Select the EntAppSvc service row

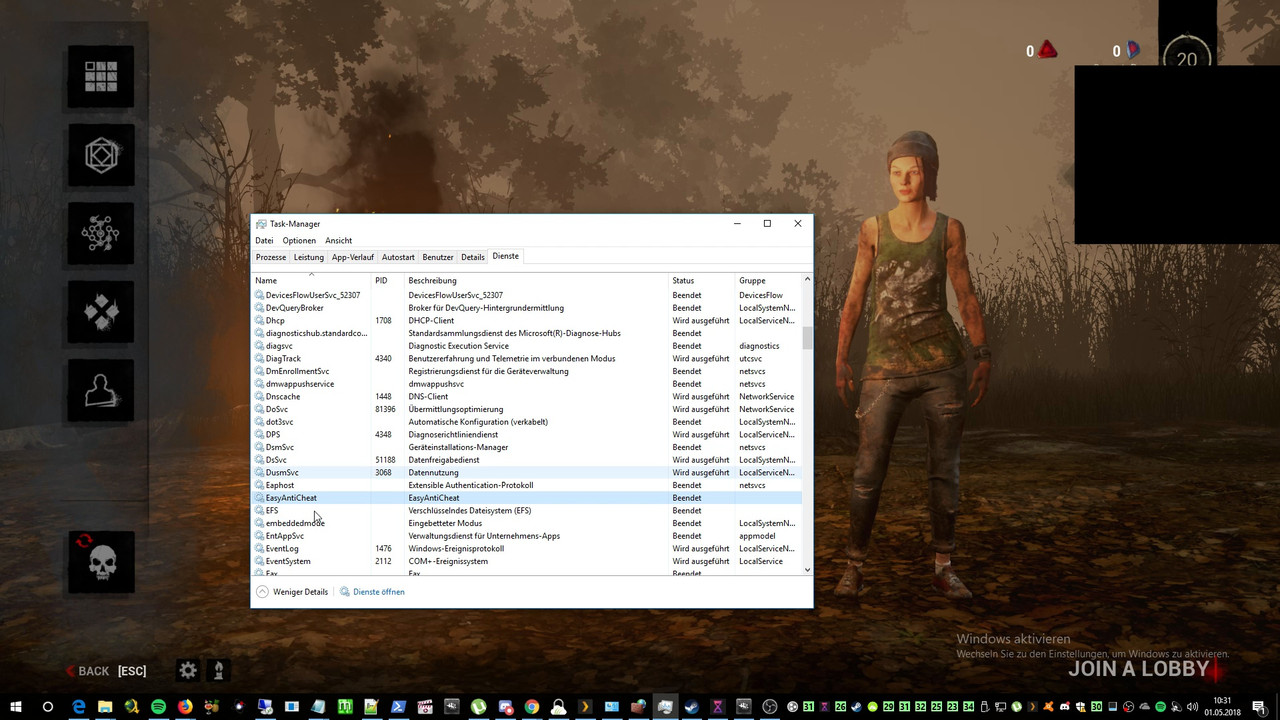click(527, 536)
